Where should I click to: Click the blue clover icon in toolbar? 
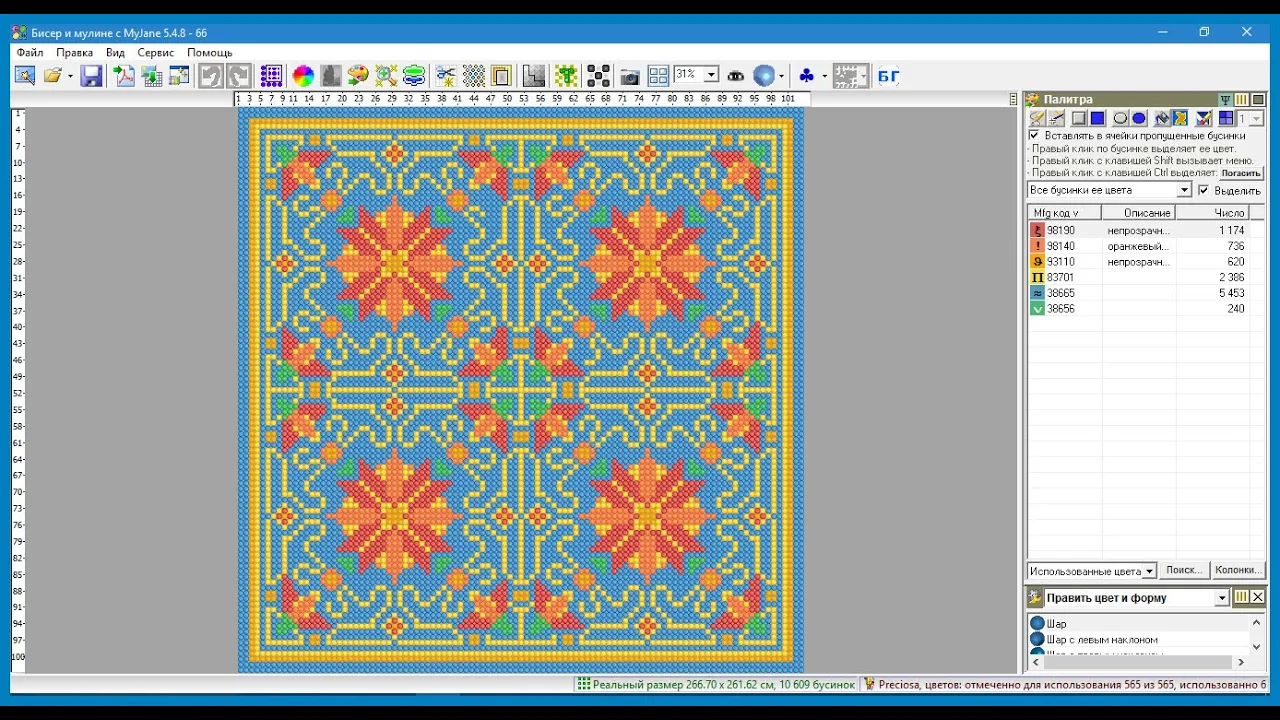(x=806, y=76)
